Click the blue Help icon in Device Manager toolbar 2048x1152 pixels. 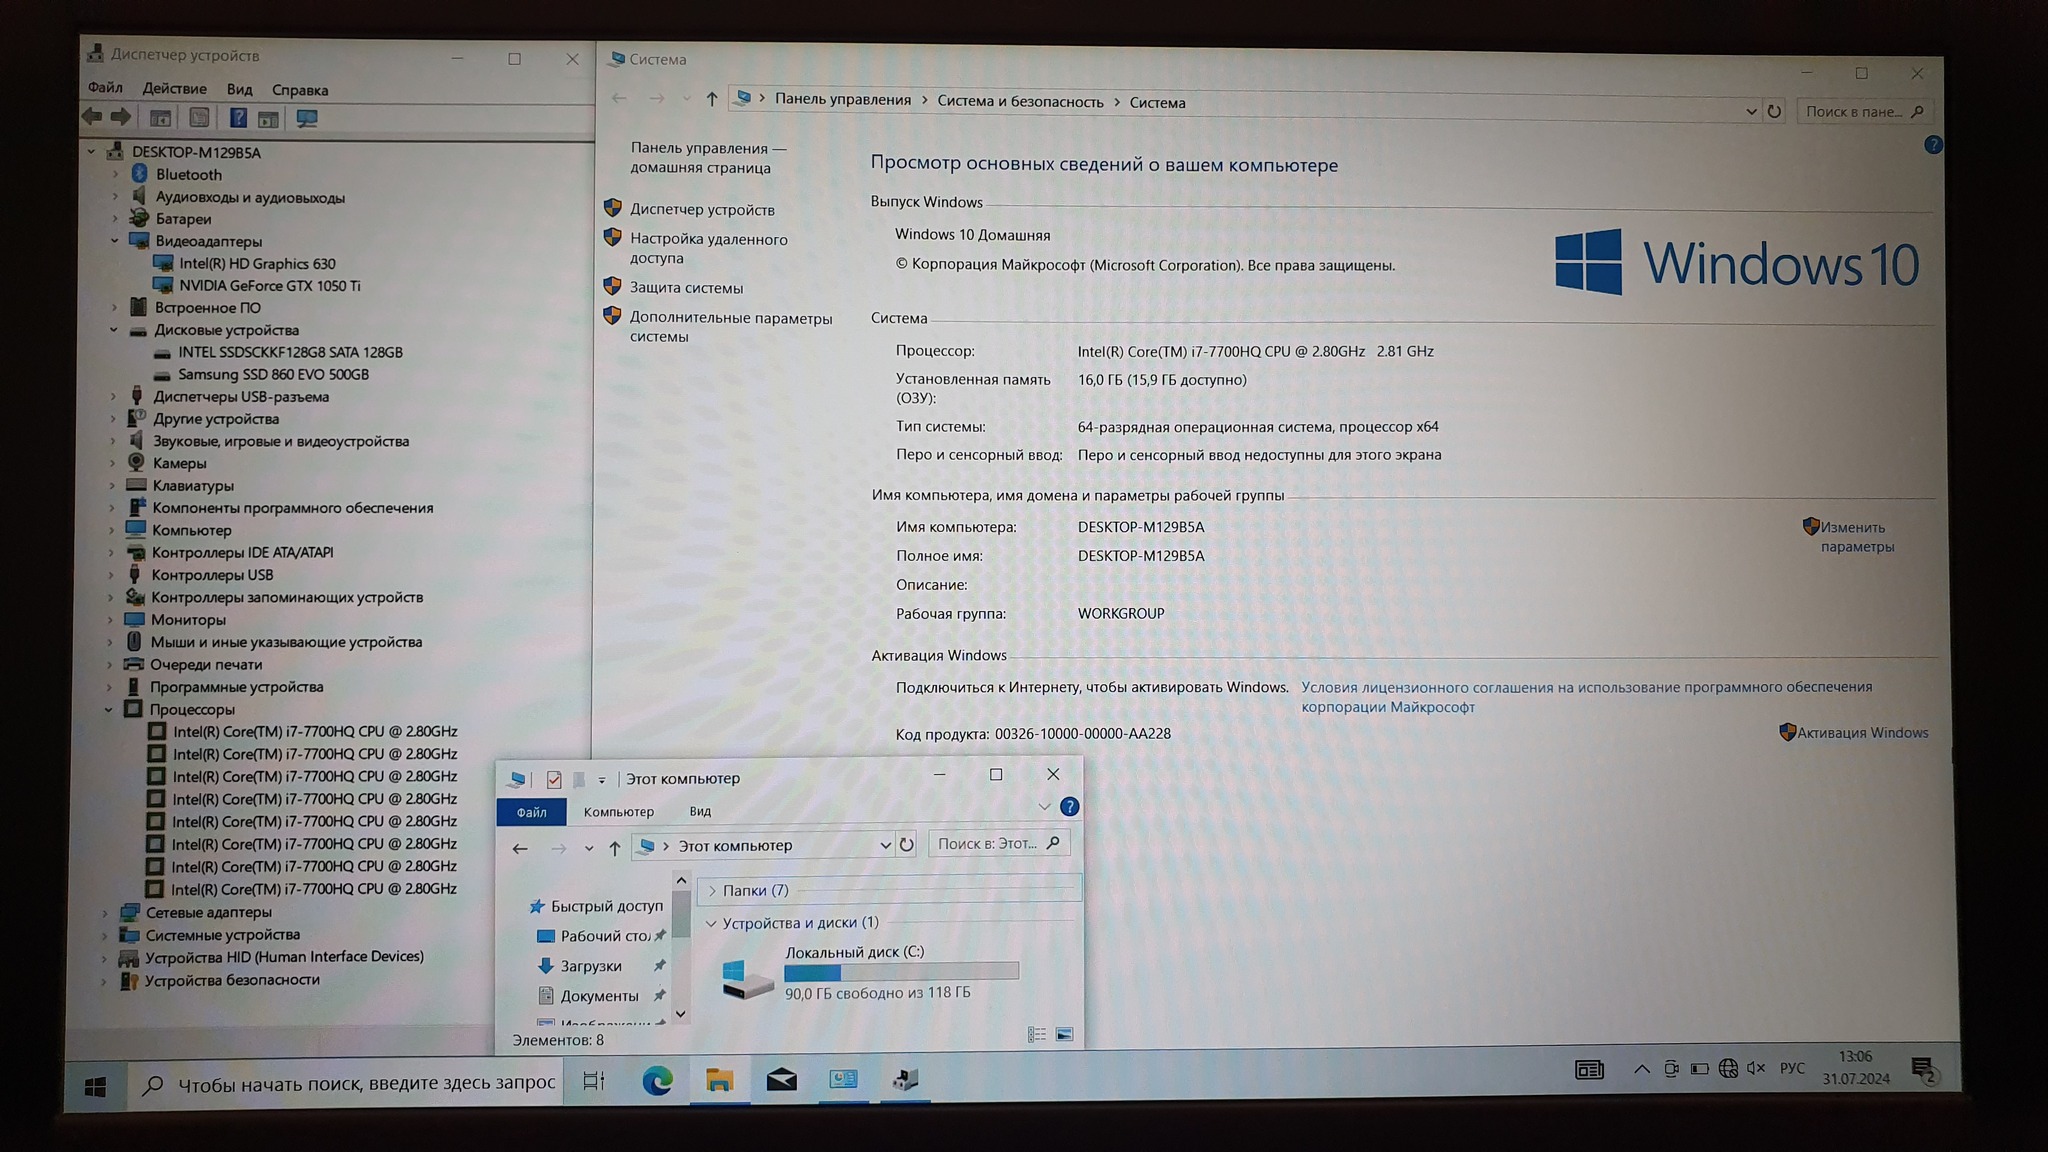tap(238, 118)
